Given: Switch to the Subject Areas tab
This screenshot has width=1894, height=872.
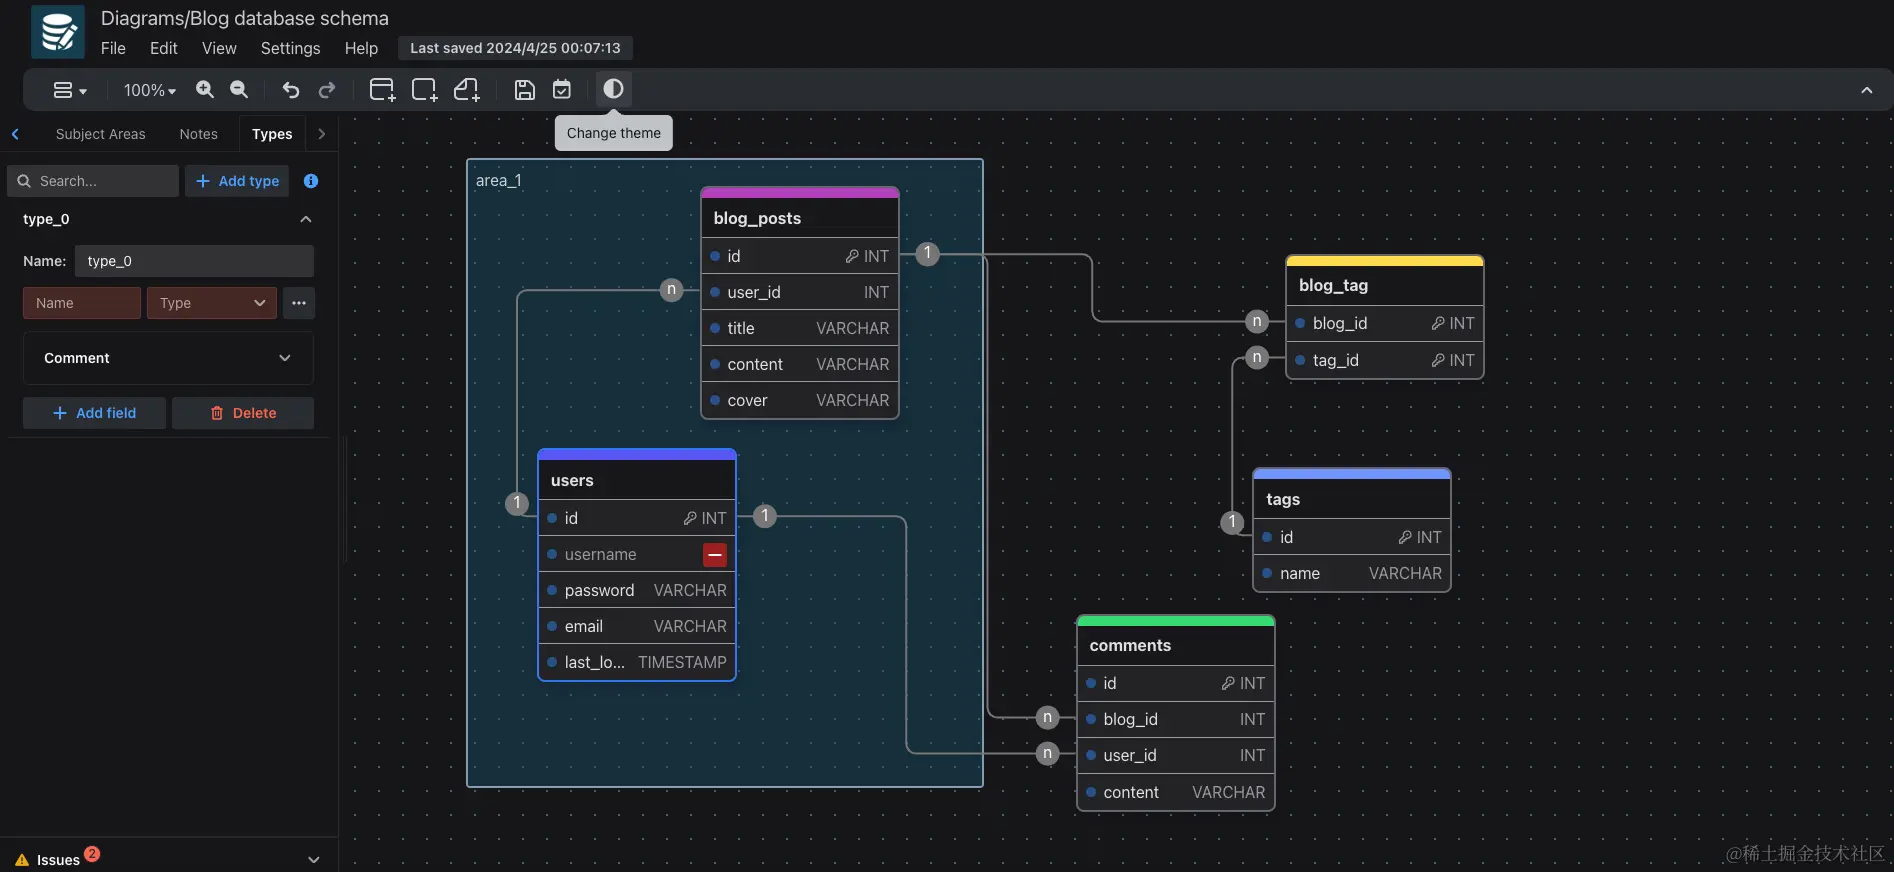Looking at the screenshot, I should (100, 134).
